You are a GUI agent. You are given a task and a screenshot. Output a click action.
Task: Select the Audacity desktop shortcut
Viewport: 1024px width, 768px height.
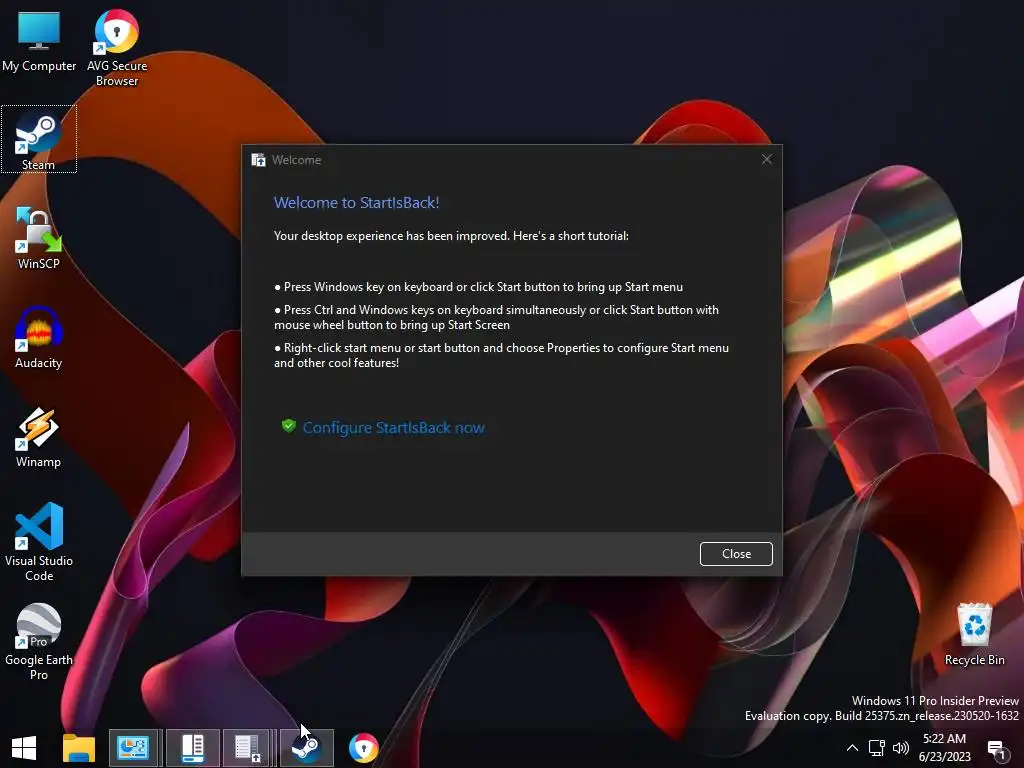point(39,338)
